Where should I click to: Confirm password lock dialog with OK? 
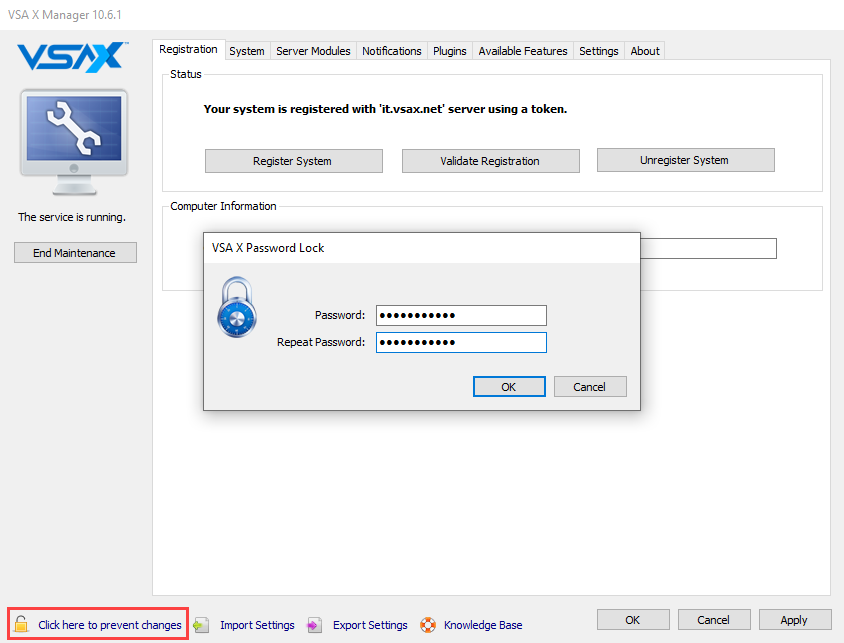point(509,387)
